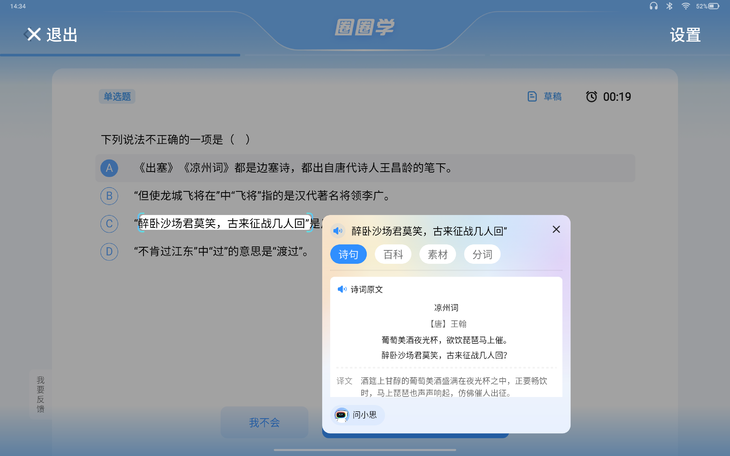Tap the 退出 exit button
730x456 pixels.
(x=51, y=35)
